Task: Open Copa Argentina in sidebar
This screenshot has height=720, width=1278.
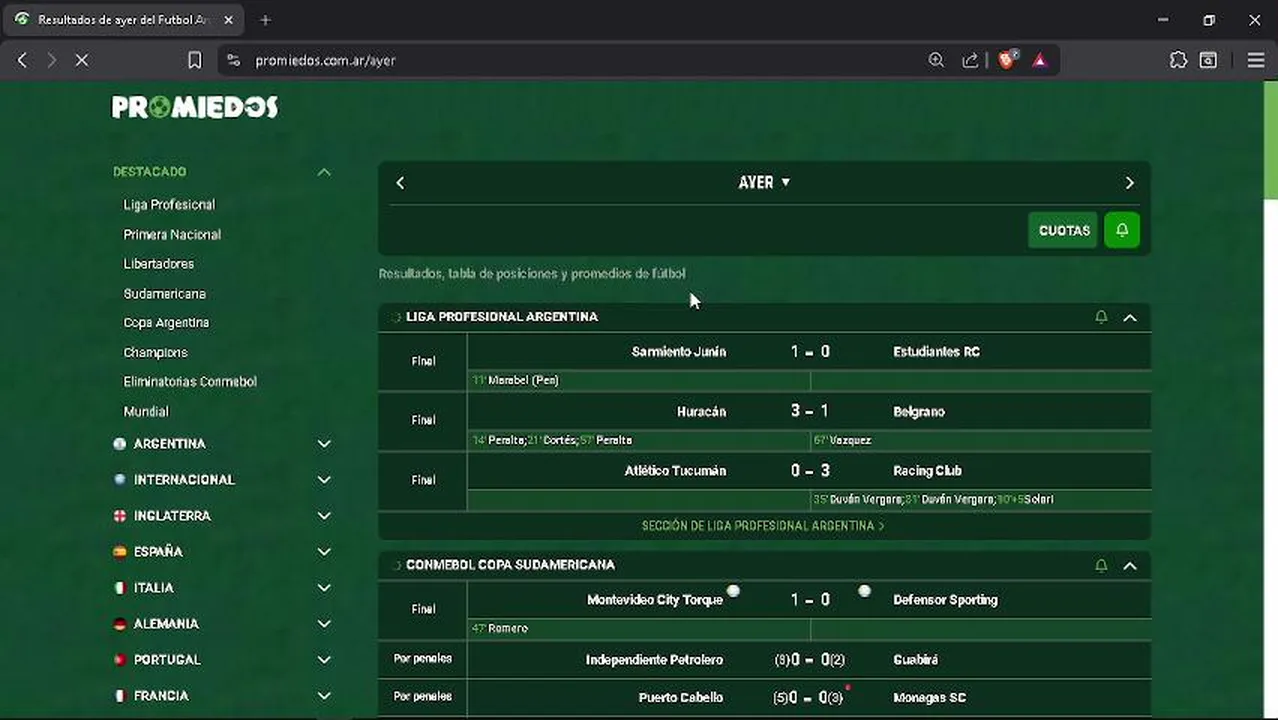Action: coord(166,323)
